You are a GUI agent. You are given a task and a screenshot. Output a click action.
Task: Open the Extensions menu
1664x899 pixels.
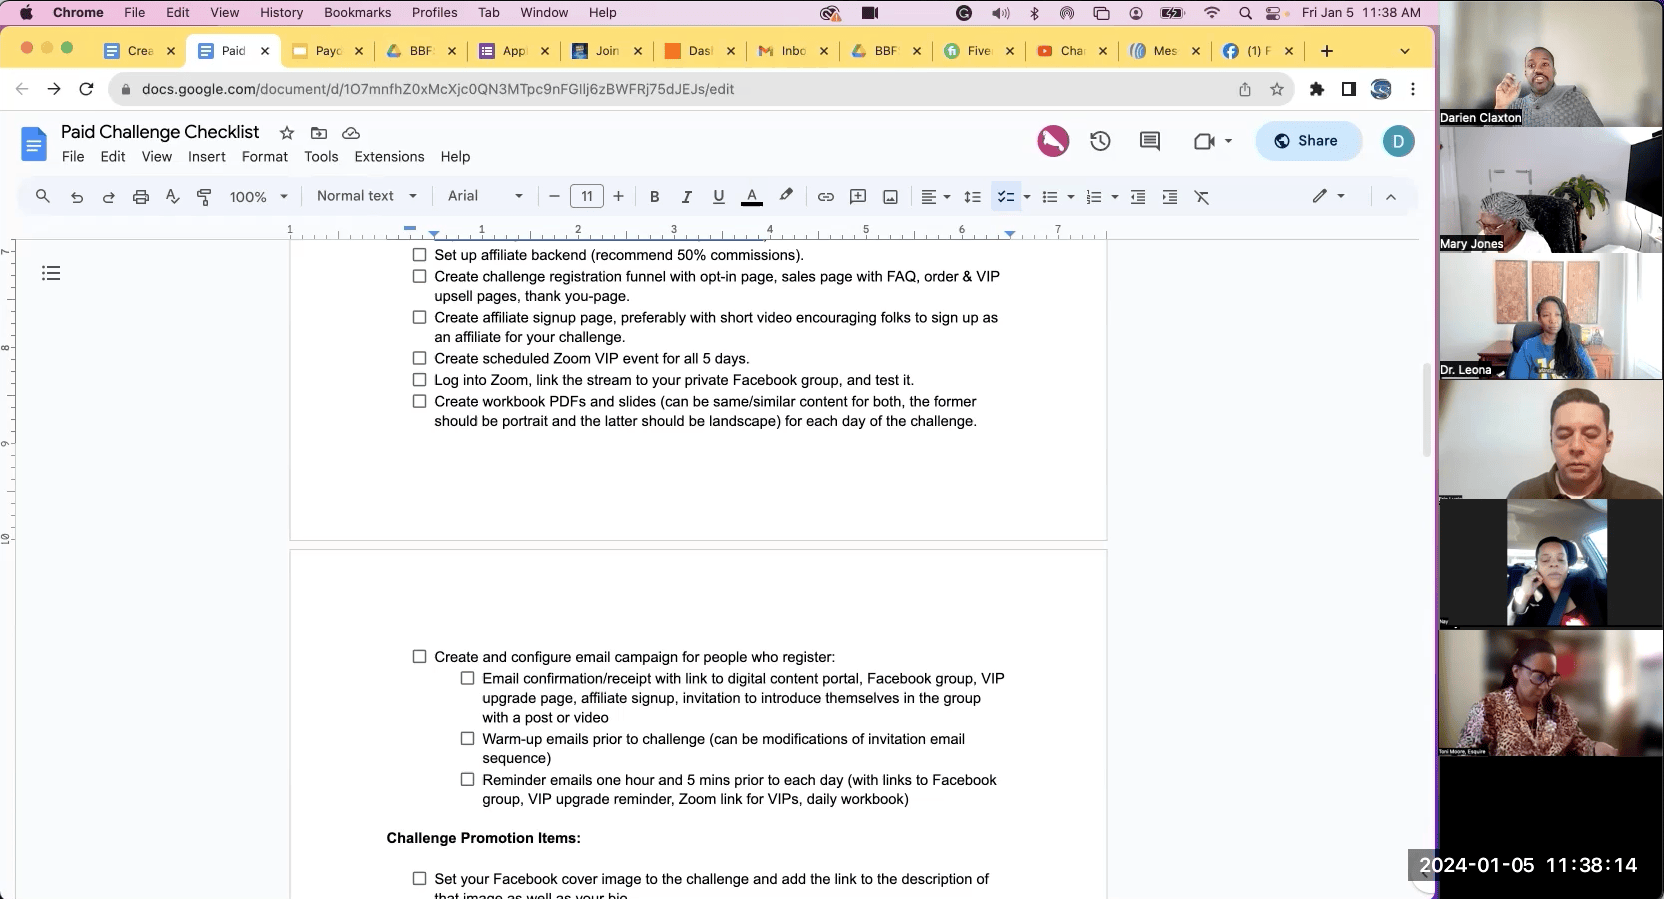(389, 157)
